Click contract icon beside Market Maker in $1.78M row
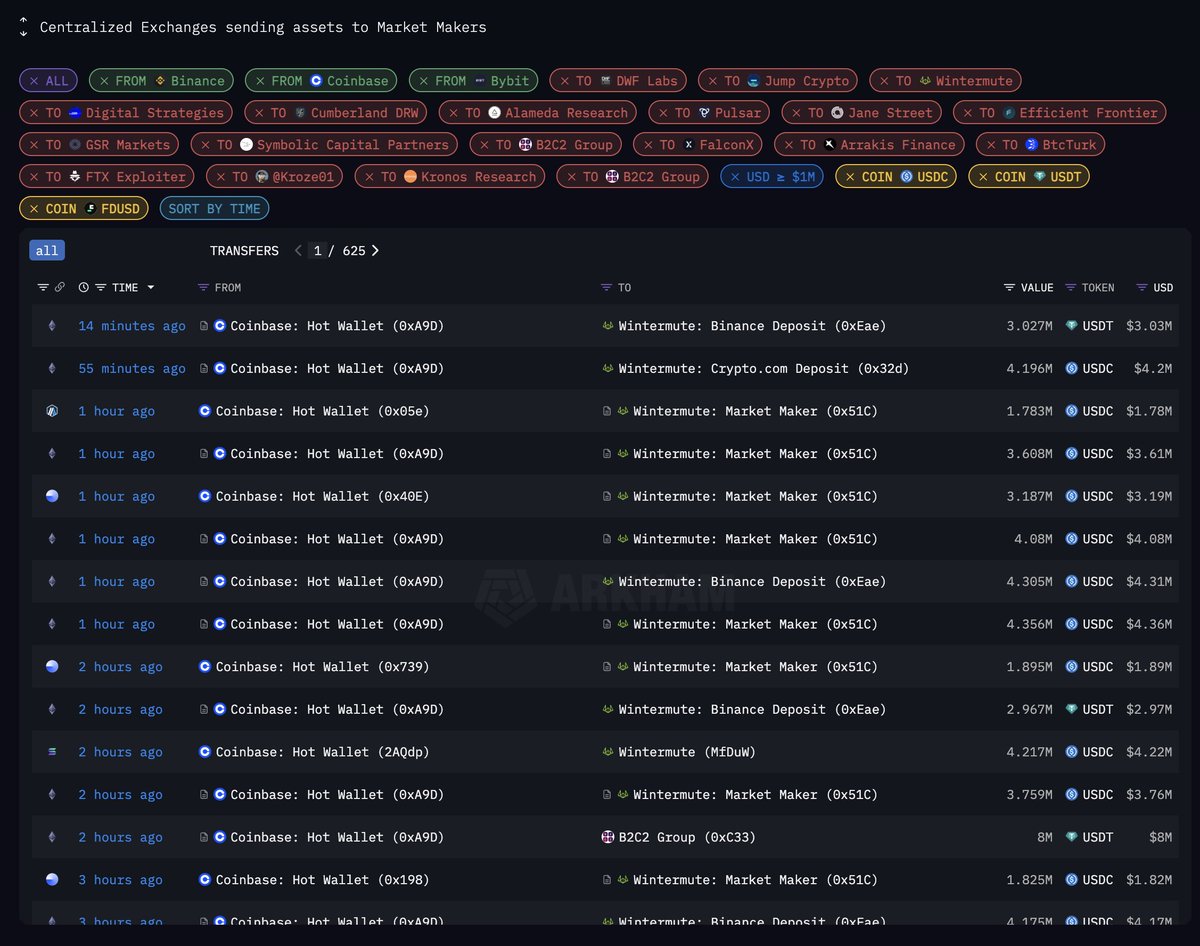The height and width of the screenshot is (946, 1200). pyautogui.click(x=607, y=411)
